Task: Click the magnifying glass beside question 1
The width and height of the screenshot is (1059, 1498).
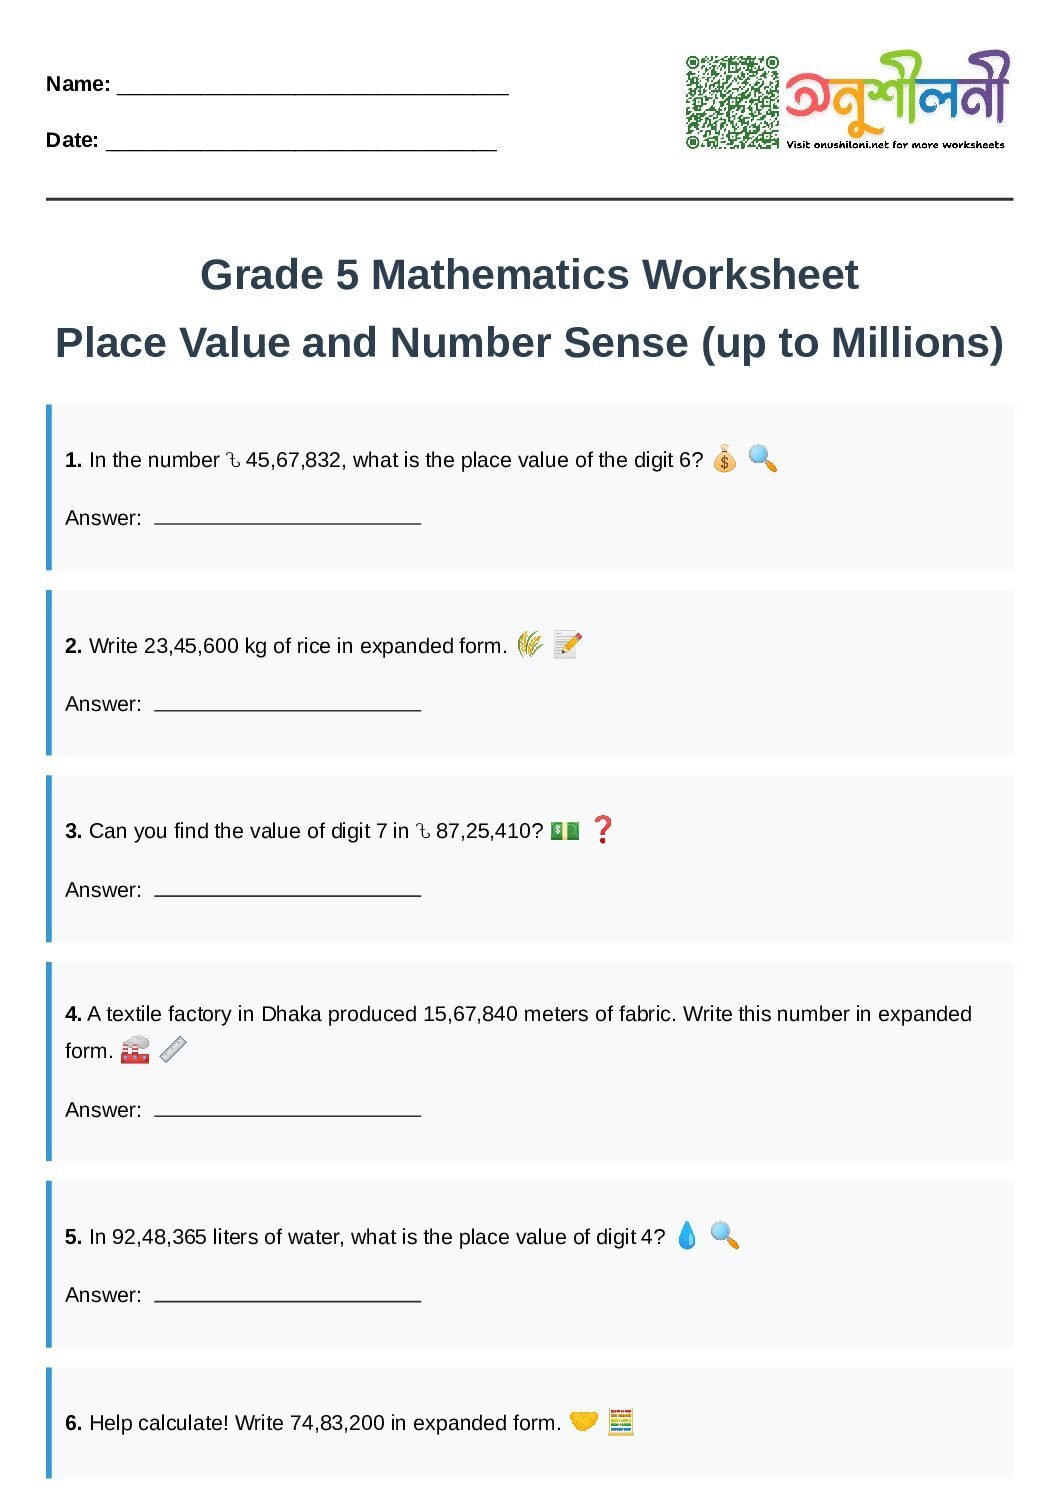Action: 762,459
